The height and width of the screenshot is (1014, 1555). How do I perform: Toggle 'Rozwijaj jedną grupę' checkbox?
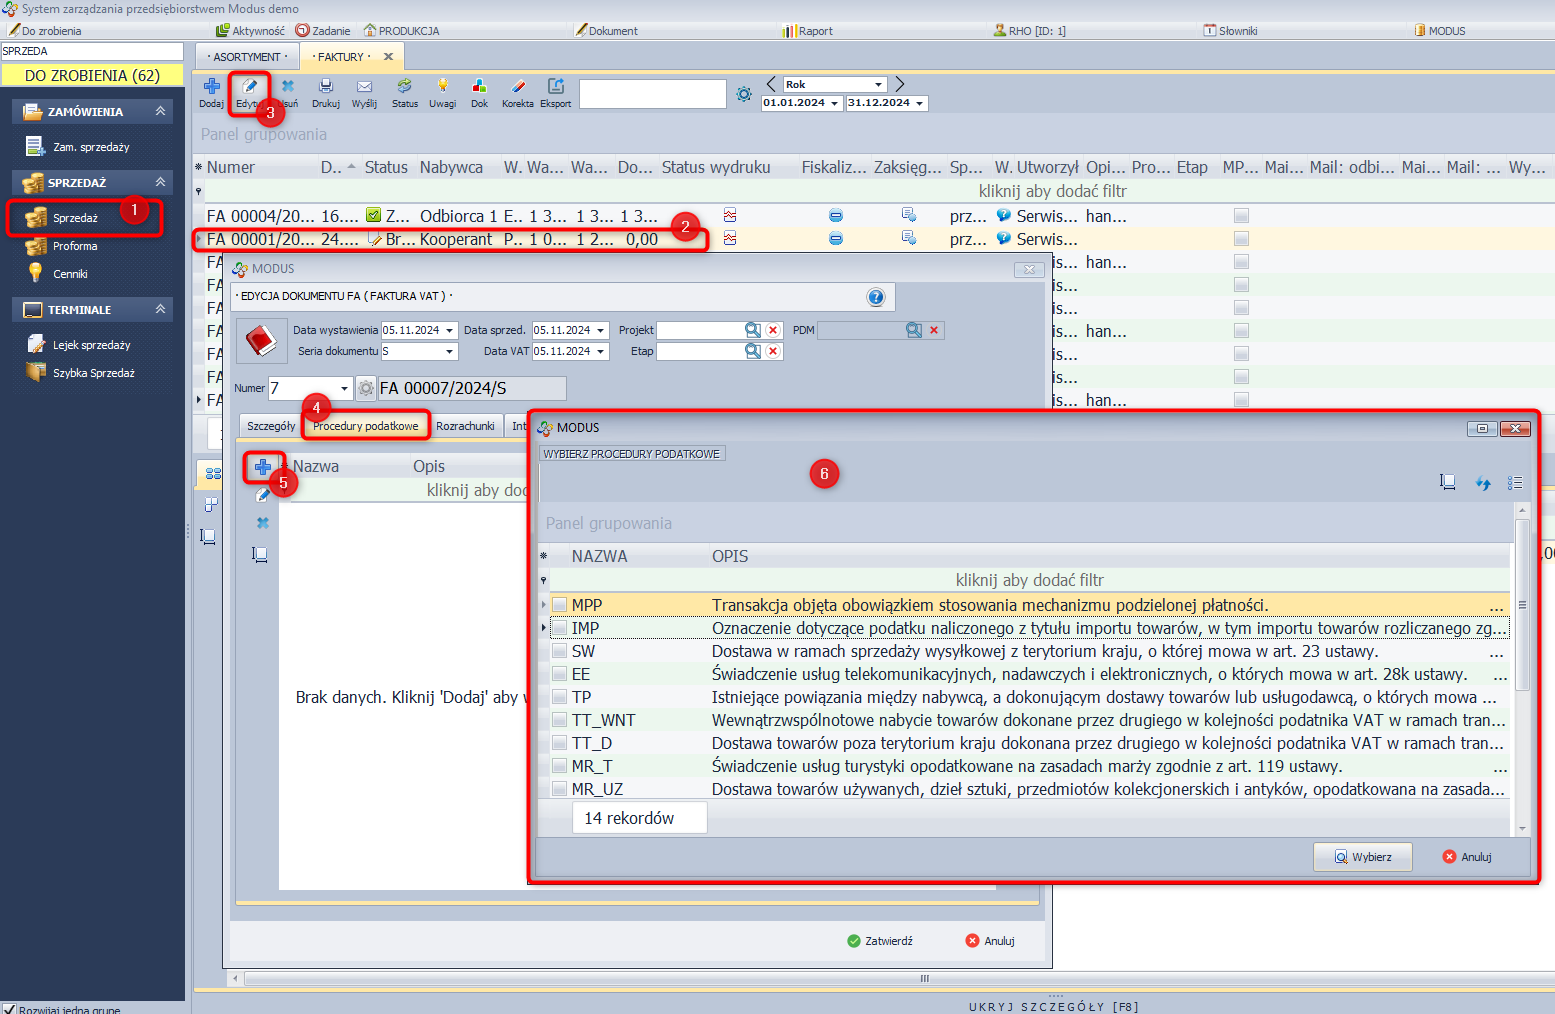[x=9, y=1009]
